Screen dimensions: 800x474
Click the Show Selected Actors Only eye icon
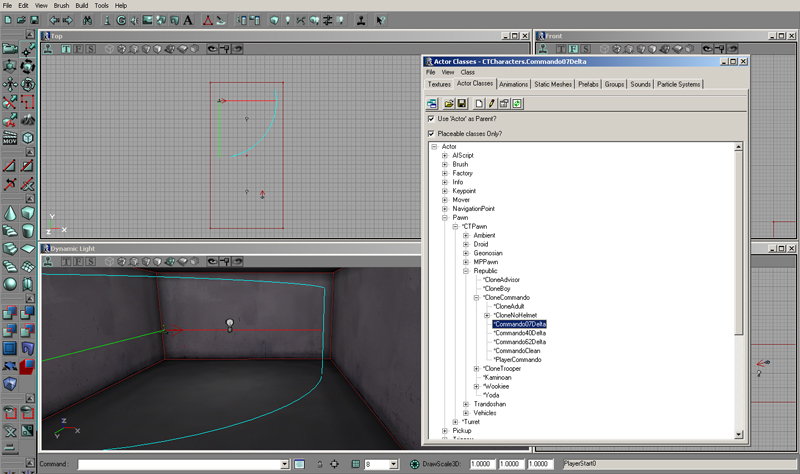coord(10,412)
